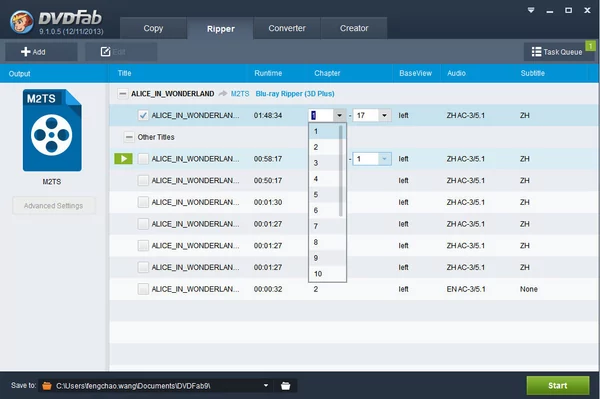Click the orange folder icon by Save to

(x=47, y=386)
